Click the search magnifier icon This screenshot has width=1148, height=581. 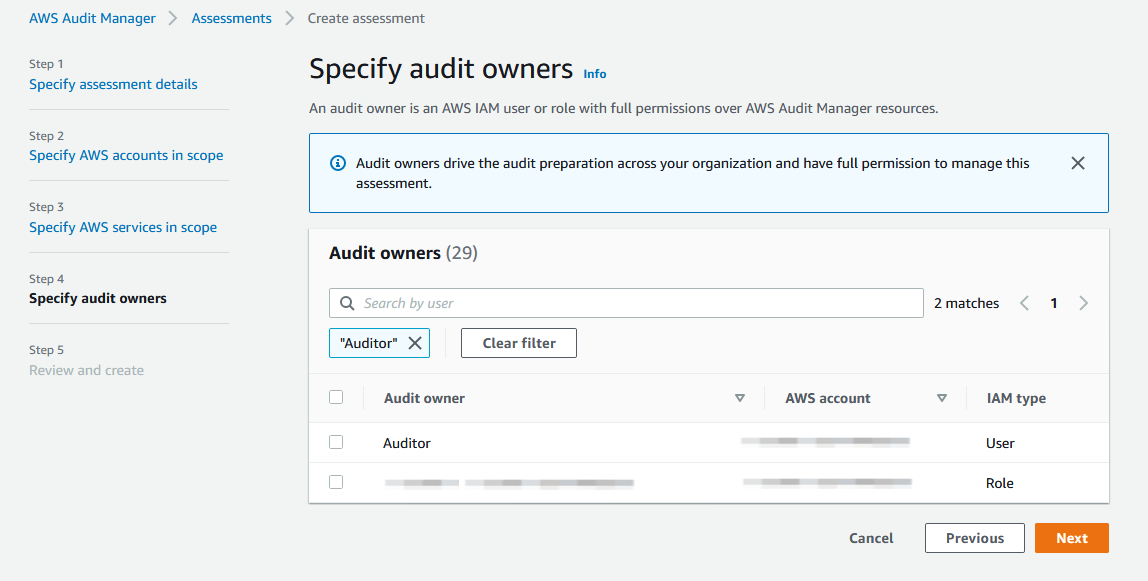click(x=347, y=303)
